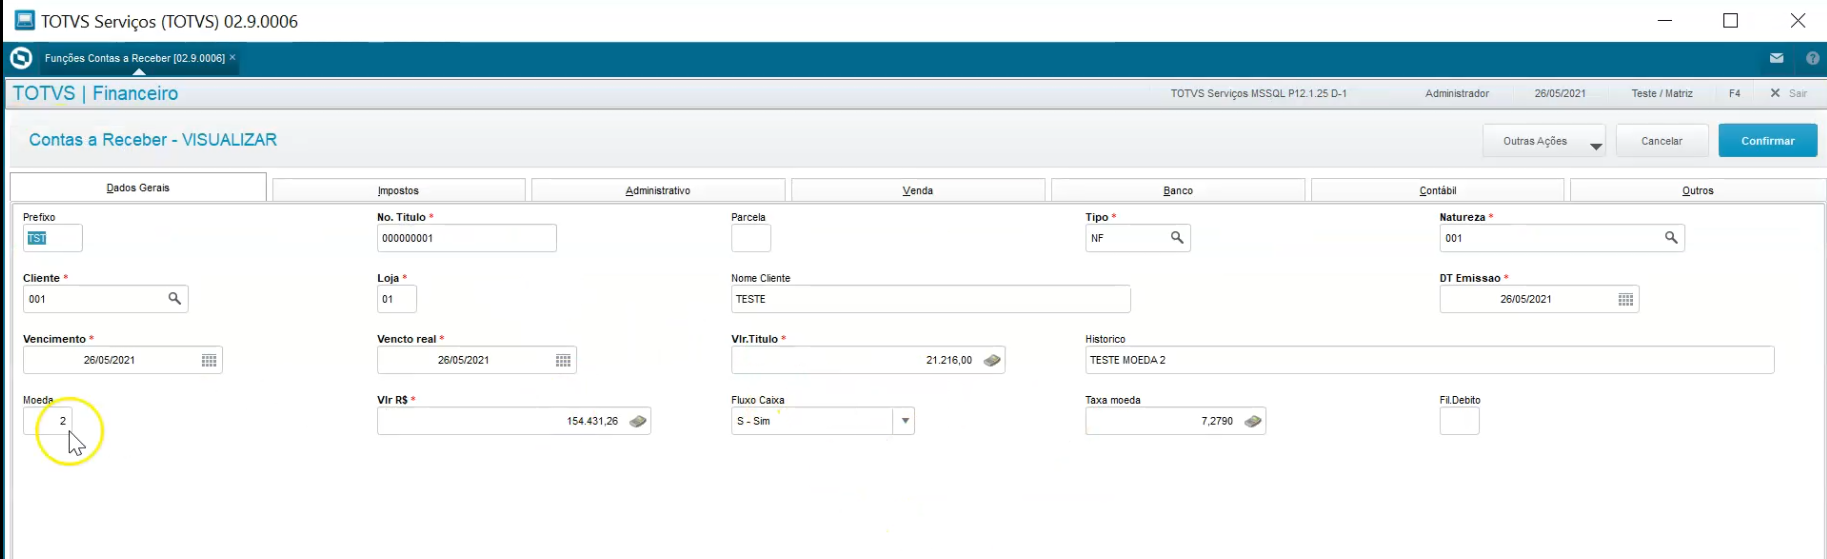Open Natureza field lookup magnifier
Viewport: 1827px width, 559px height.
click(1671, 238)
